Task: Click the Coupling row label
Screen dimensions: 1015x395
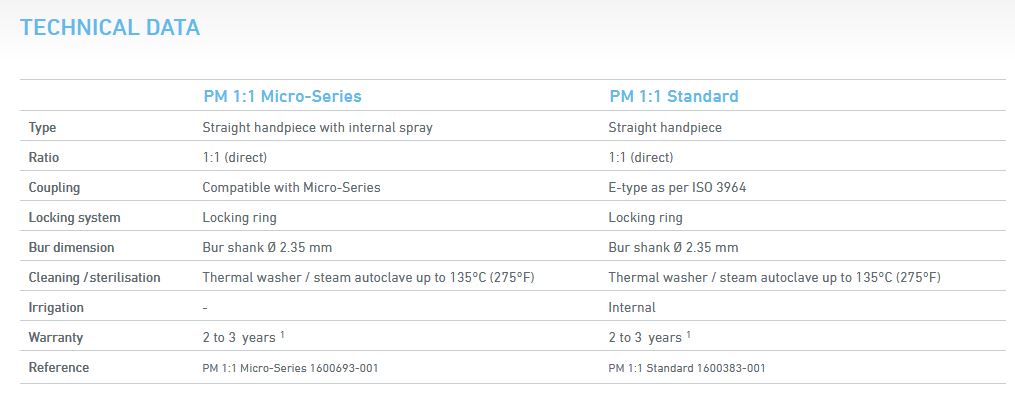Action: click(x=54, y=188)
